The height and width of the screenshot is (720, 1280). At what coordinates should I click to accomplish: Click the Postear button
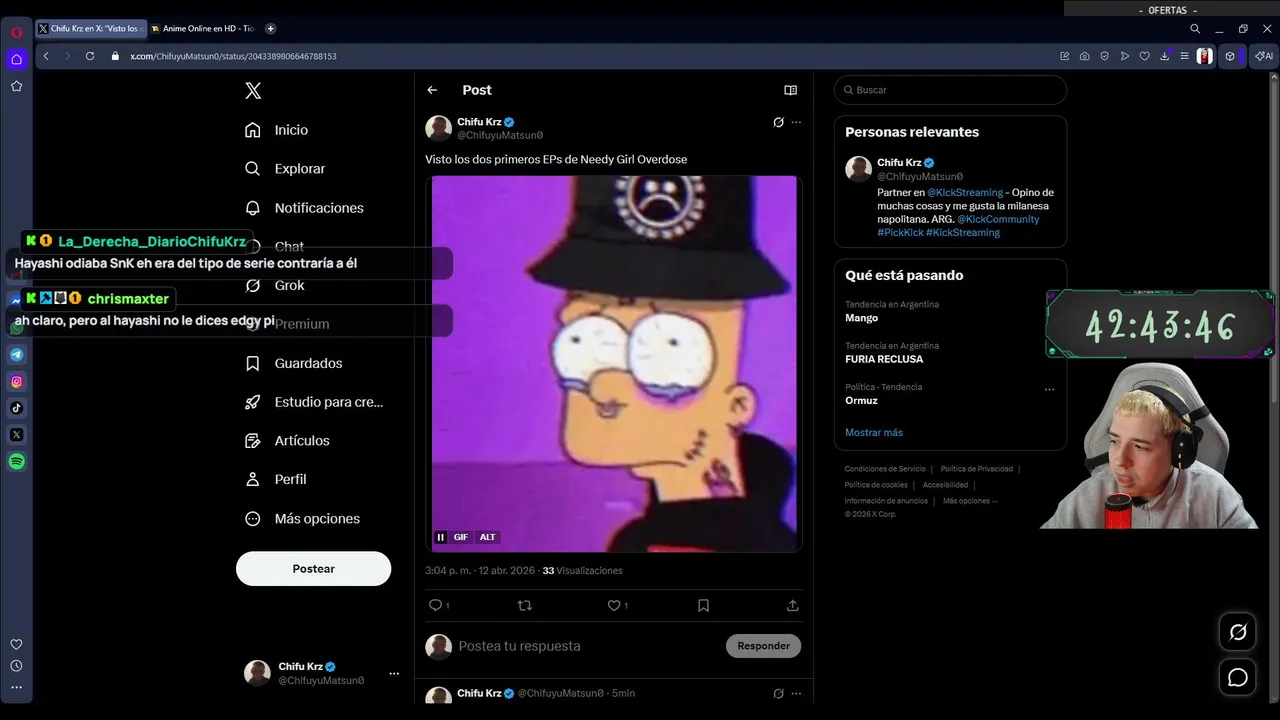[x=313, y=569]
